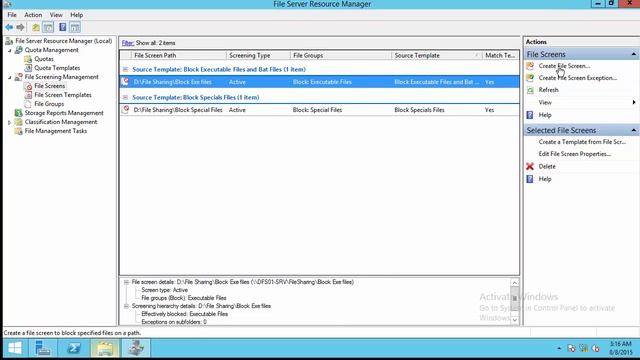Select File Management Tasks node

(56, 131)
